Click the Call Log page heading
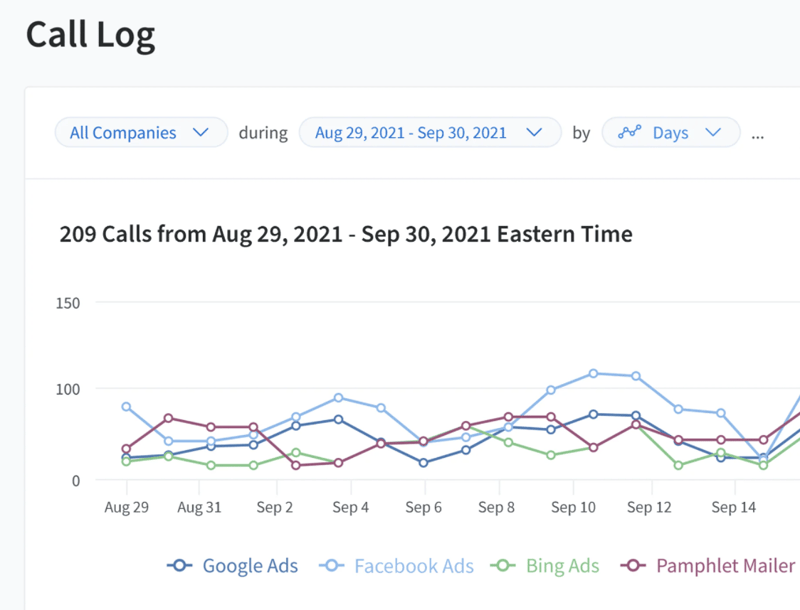 (x=90, y=34)
